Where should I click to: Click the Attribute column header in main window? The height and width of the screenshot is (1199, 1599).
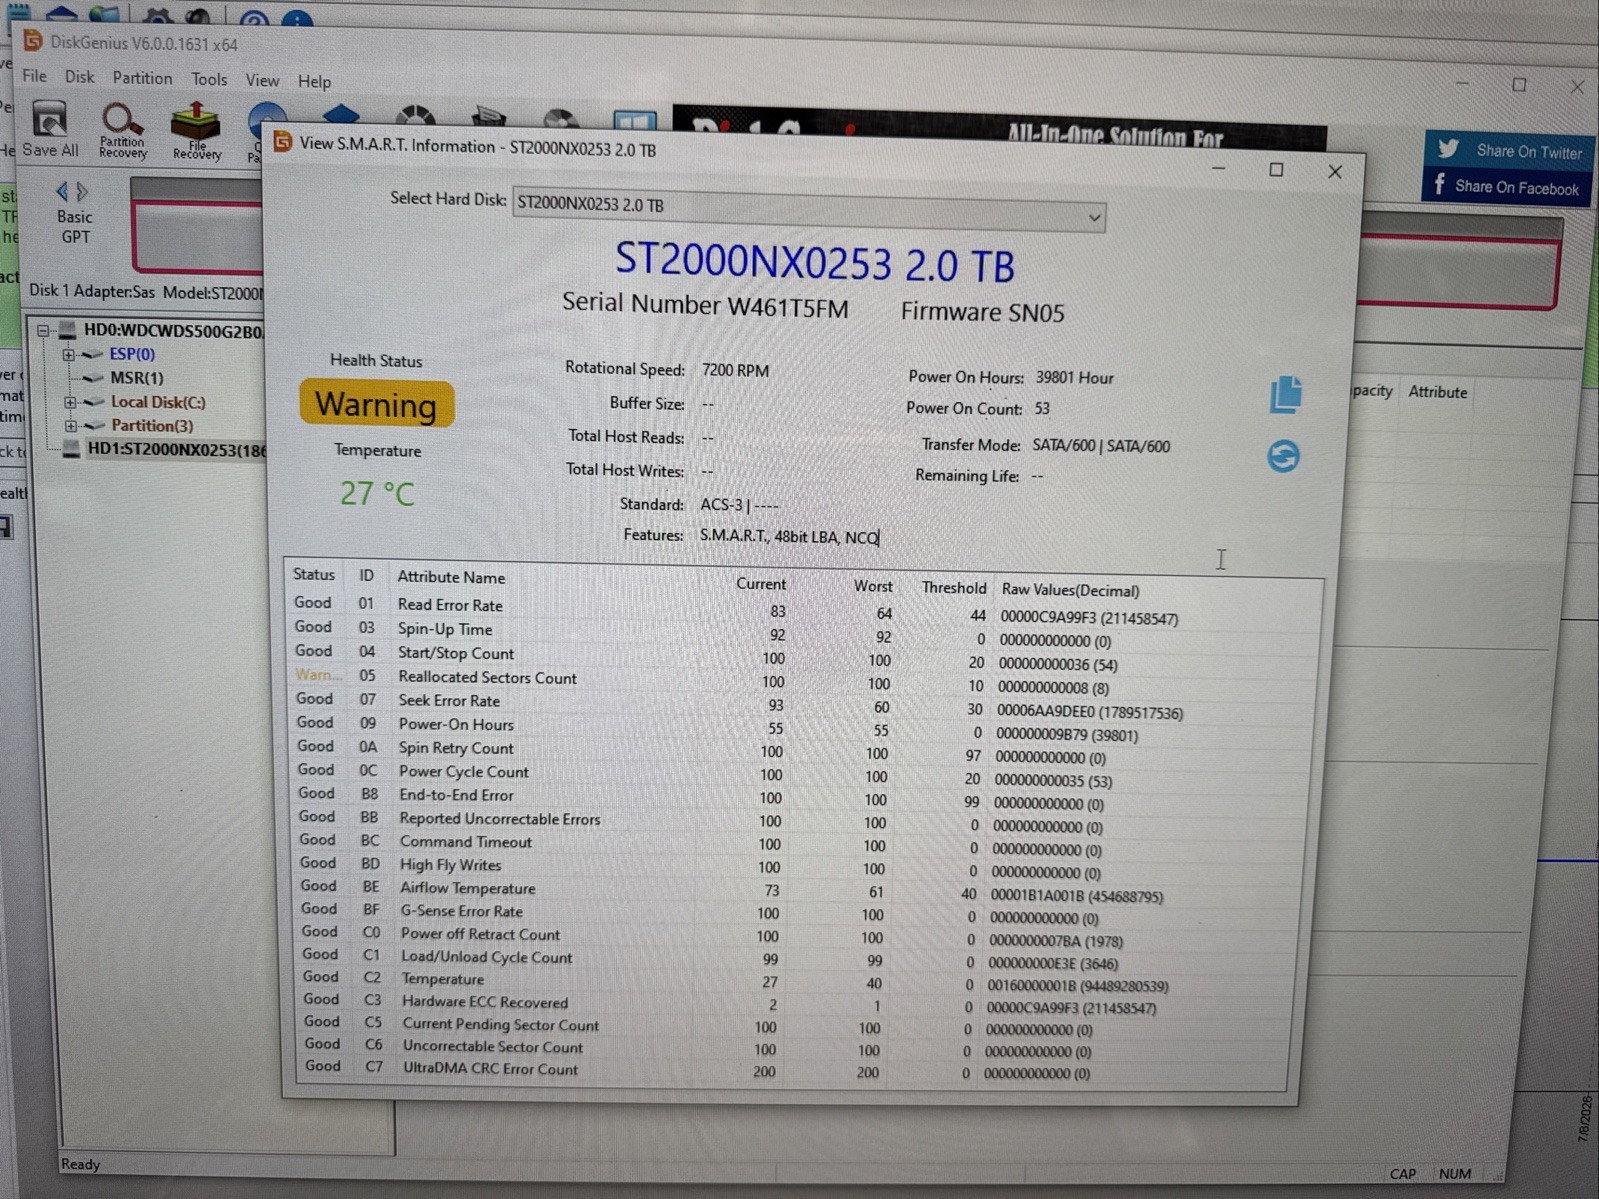1437,392
